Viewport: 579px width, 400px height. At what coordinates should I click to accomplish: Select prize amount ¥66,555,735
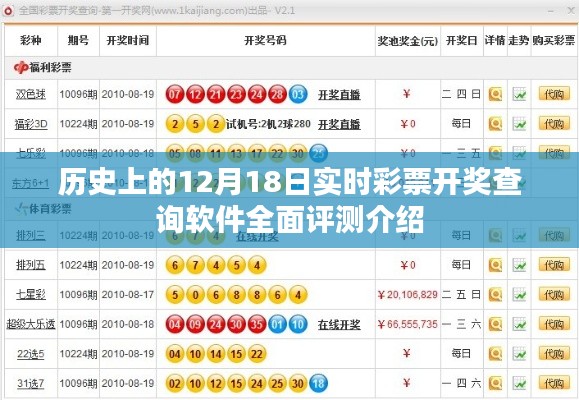407,324
